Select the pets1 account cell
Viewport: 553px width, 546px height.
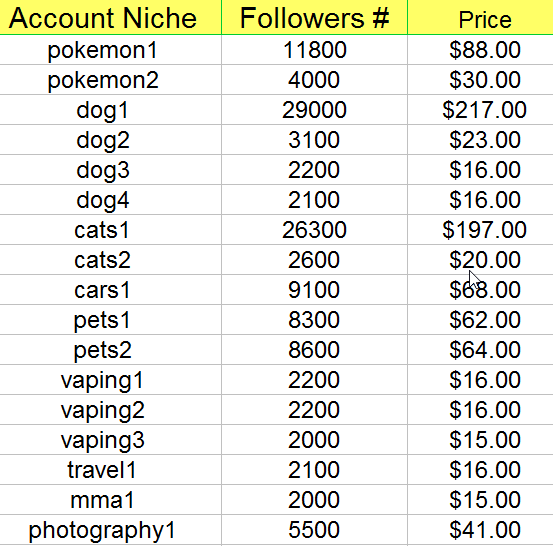(110, 320)
